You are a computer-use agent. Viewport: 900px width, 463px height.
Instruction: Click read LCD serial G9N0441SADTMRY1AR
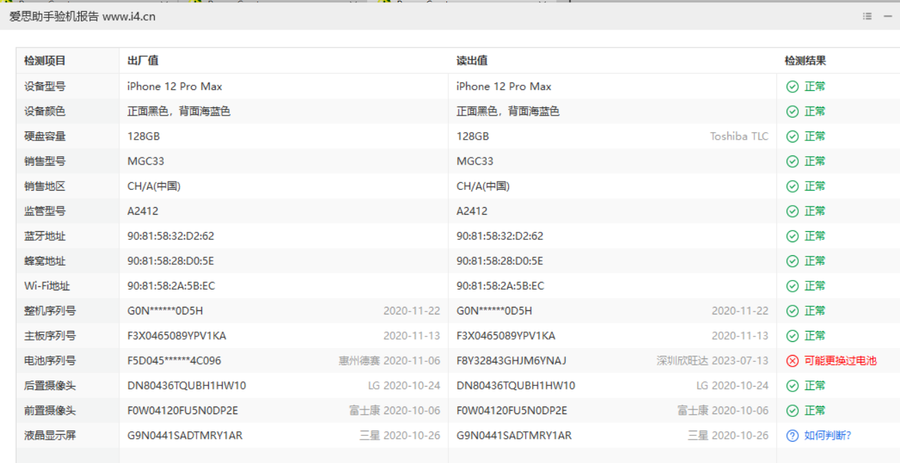514,435
